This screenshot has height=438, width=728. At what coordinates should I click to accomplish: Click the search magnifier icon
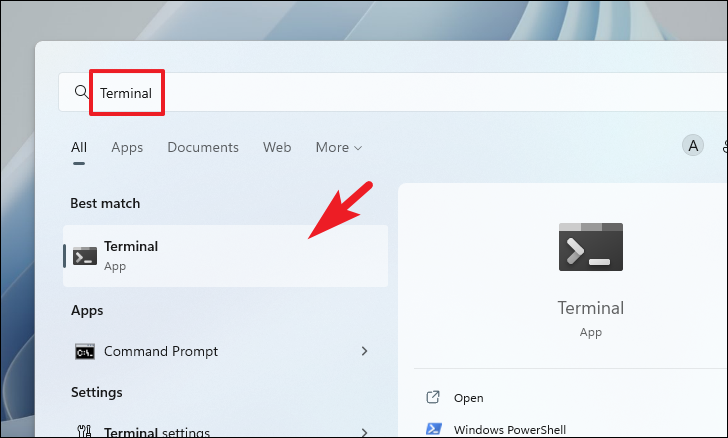pyautogui.click(x=81, y=92)
